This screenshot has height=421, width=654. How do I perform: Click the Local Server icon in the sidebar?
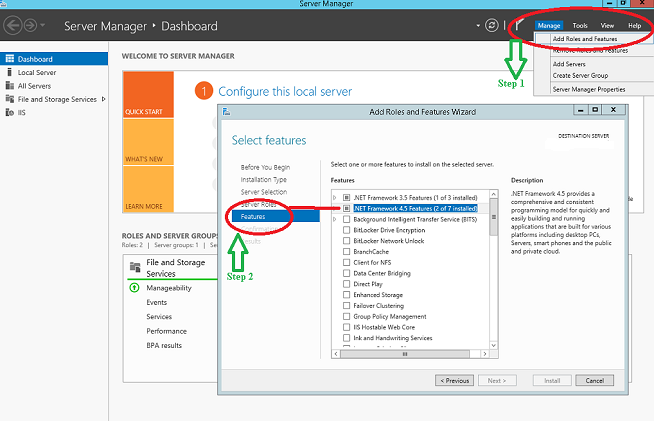(x=10, y=72)
